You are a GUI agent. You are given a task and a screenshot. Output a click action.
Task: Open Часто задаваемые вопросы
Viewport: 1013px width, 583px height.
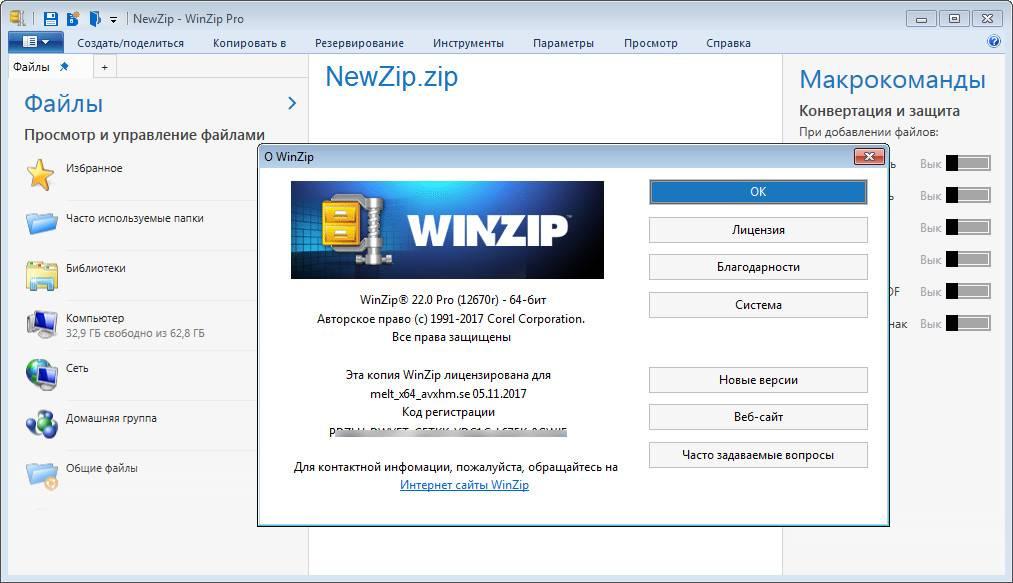[x=758, y=455]
